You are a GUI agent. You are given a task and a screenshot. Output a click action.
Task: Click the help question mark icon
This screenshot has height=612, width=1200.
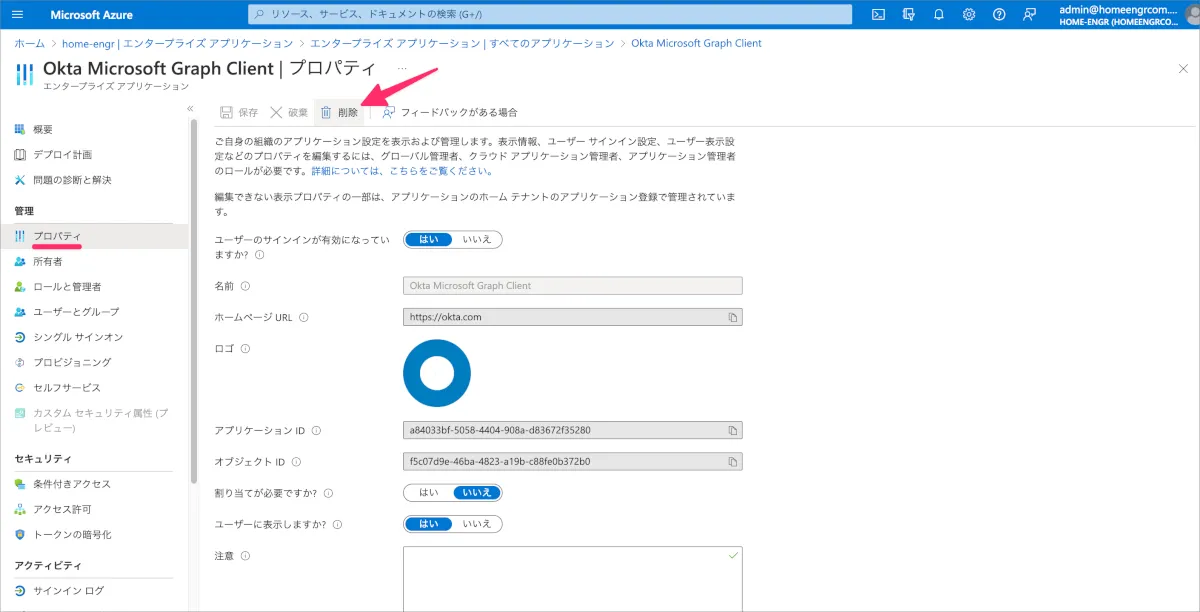click(x=999, y=14)
